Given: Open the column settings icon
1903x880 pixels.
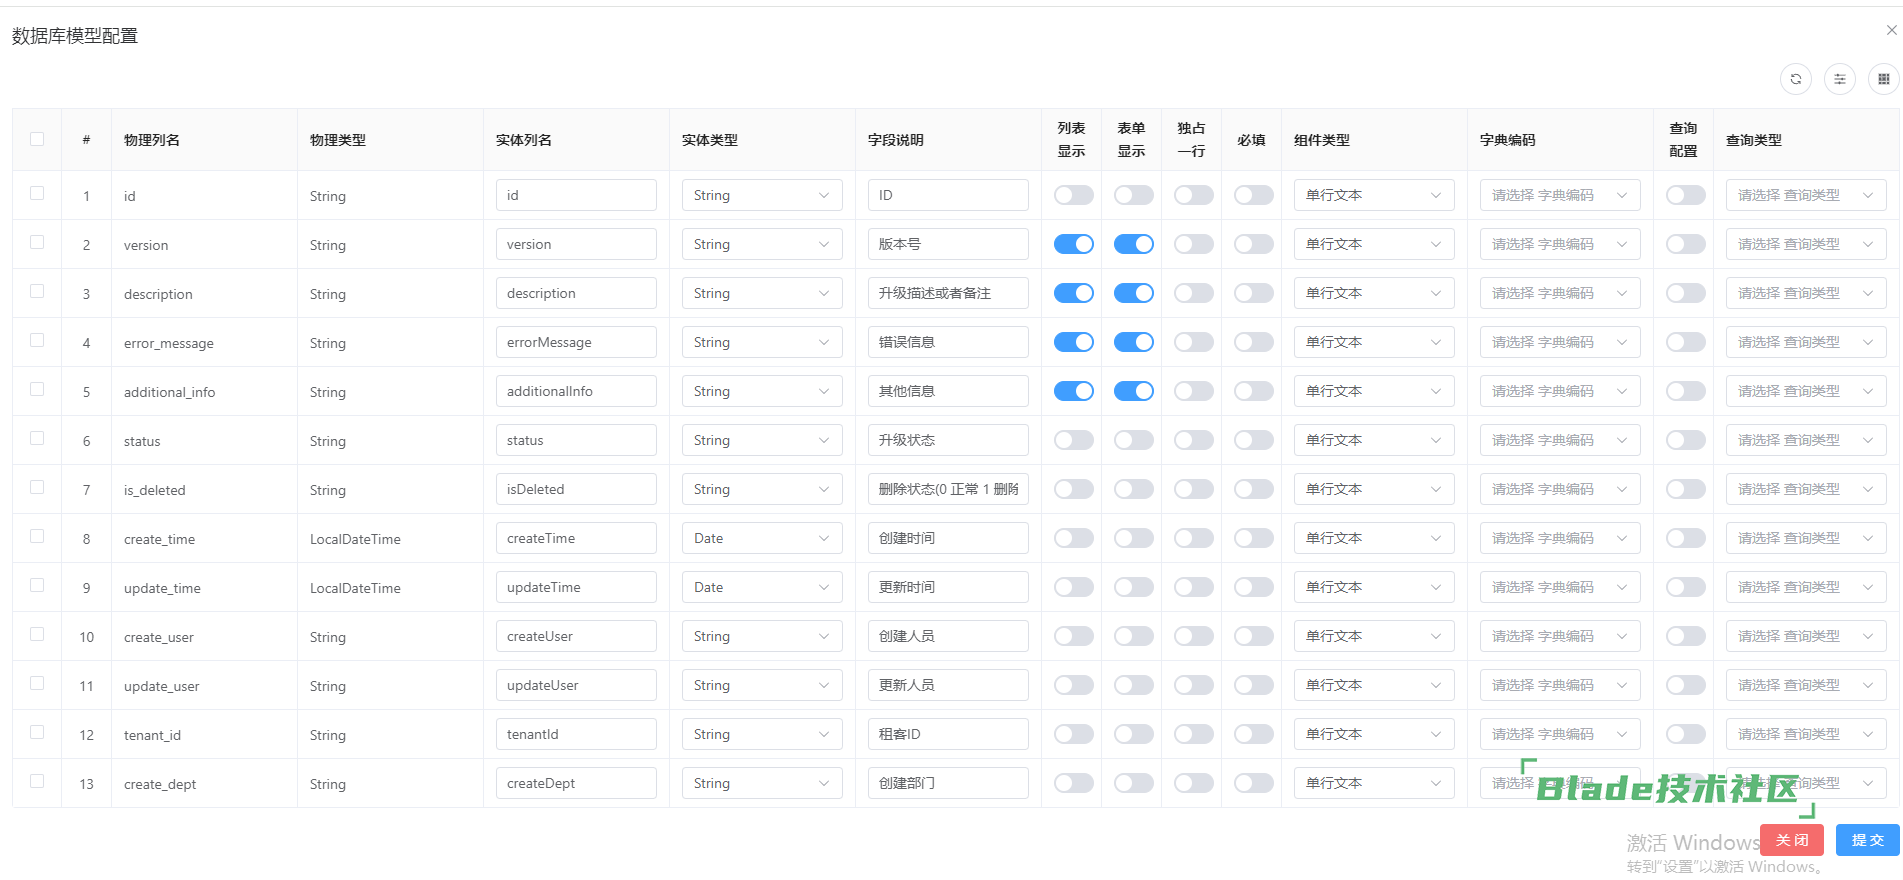Looking at the screenshot, I should point(1839,79).
